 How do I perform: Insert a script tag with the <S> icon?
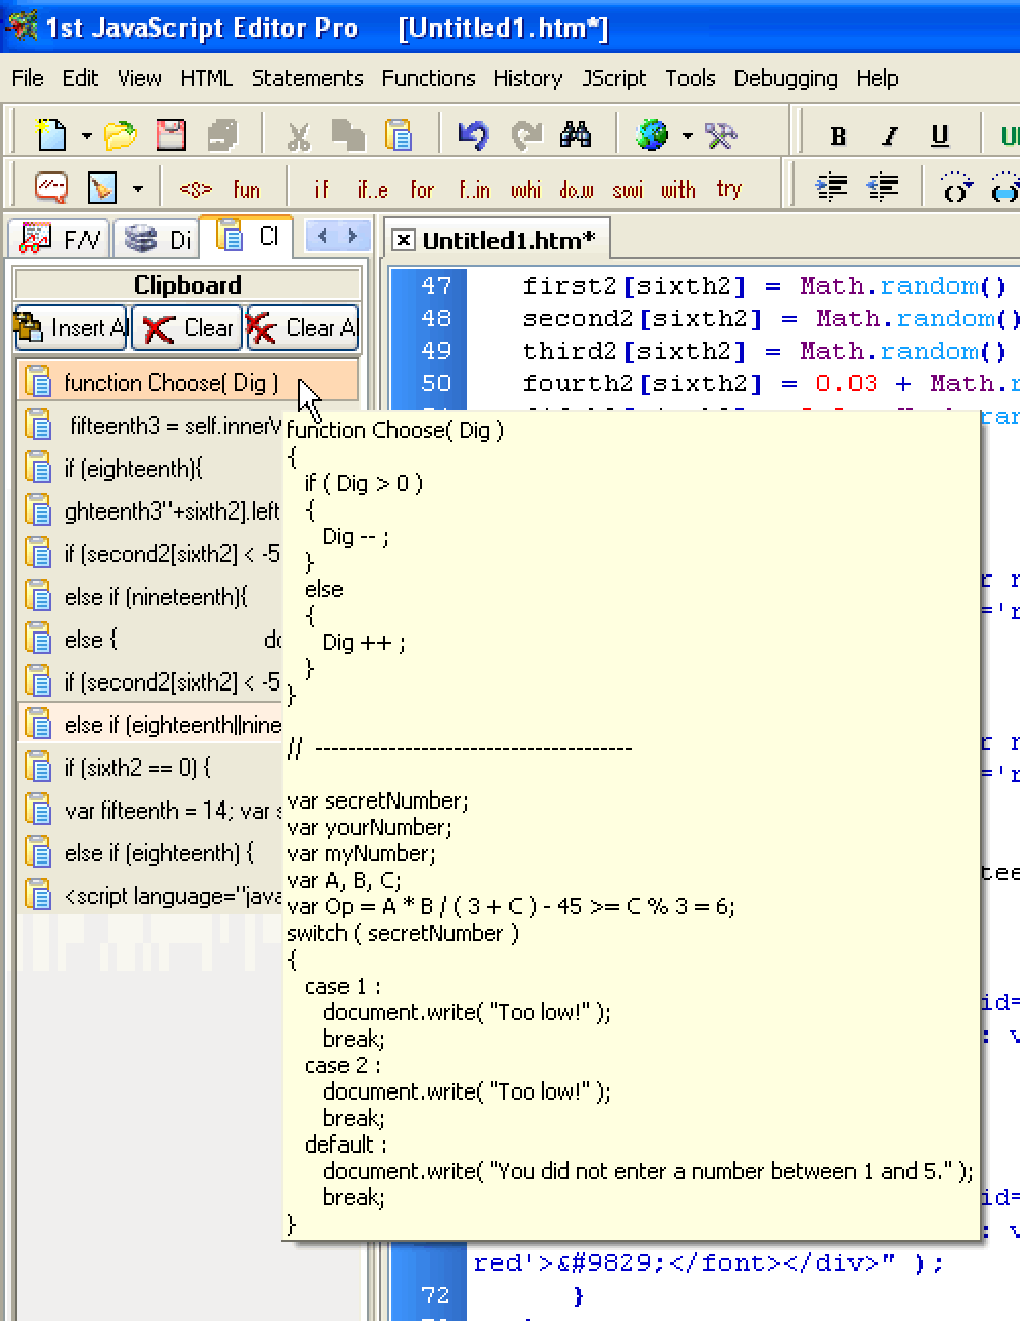[195, 189]
